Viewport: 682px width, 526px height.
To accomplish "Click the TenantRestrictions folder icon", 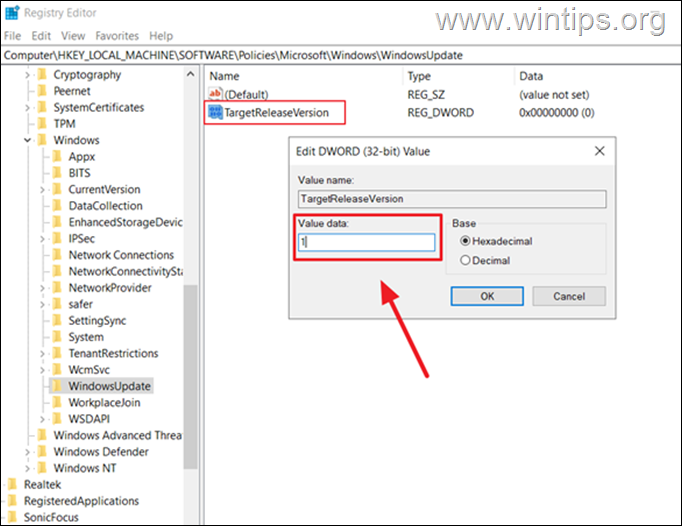I will (57, 353).
